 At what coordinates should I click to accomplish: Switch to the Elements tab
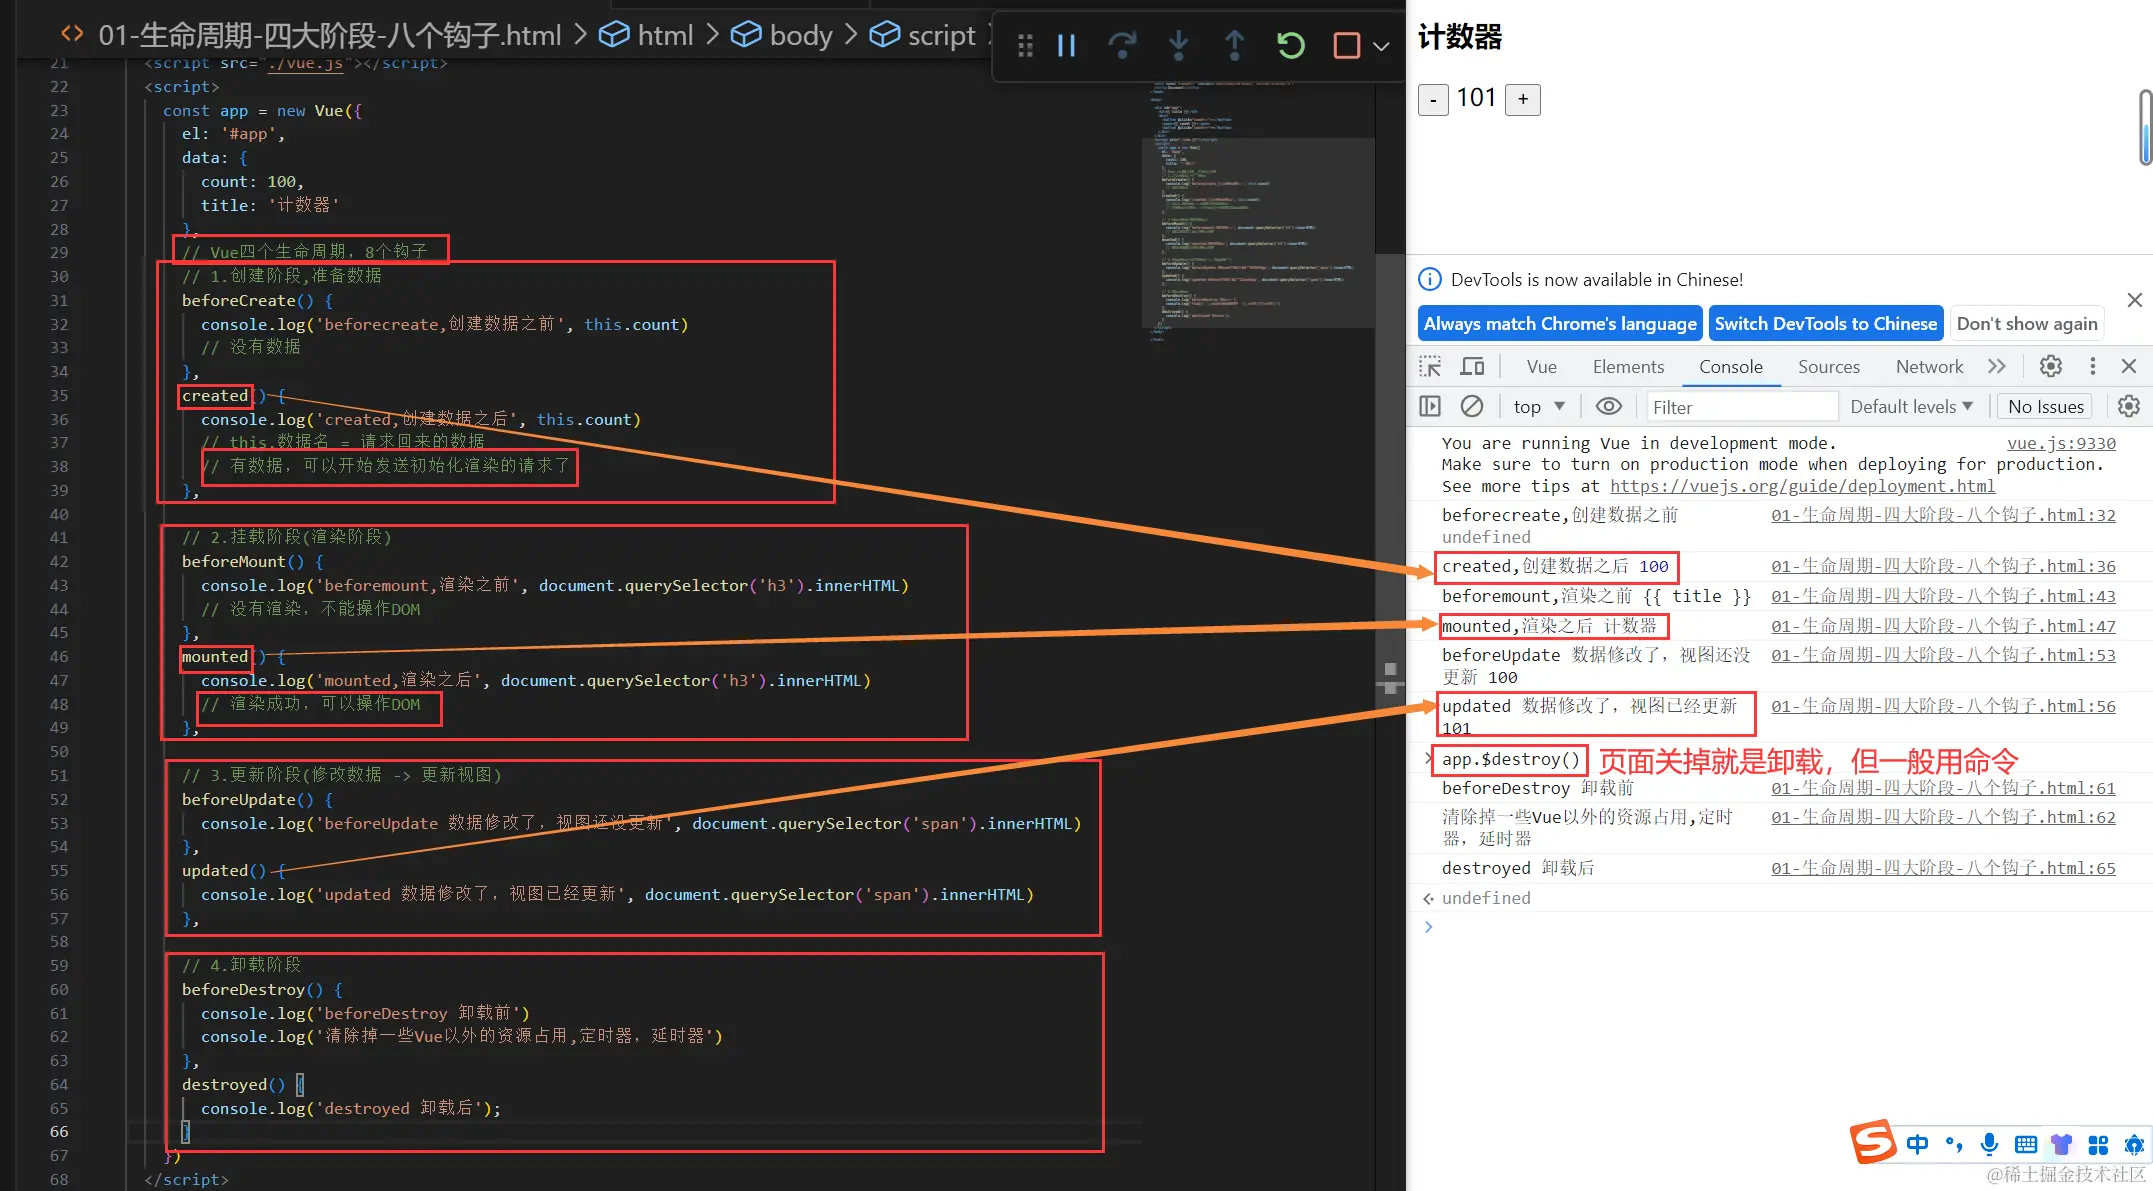pyautogui.click(x=1628, y=367)
